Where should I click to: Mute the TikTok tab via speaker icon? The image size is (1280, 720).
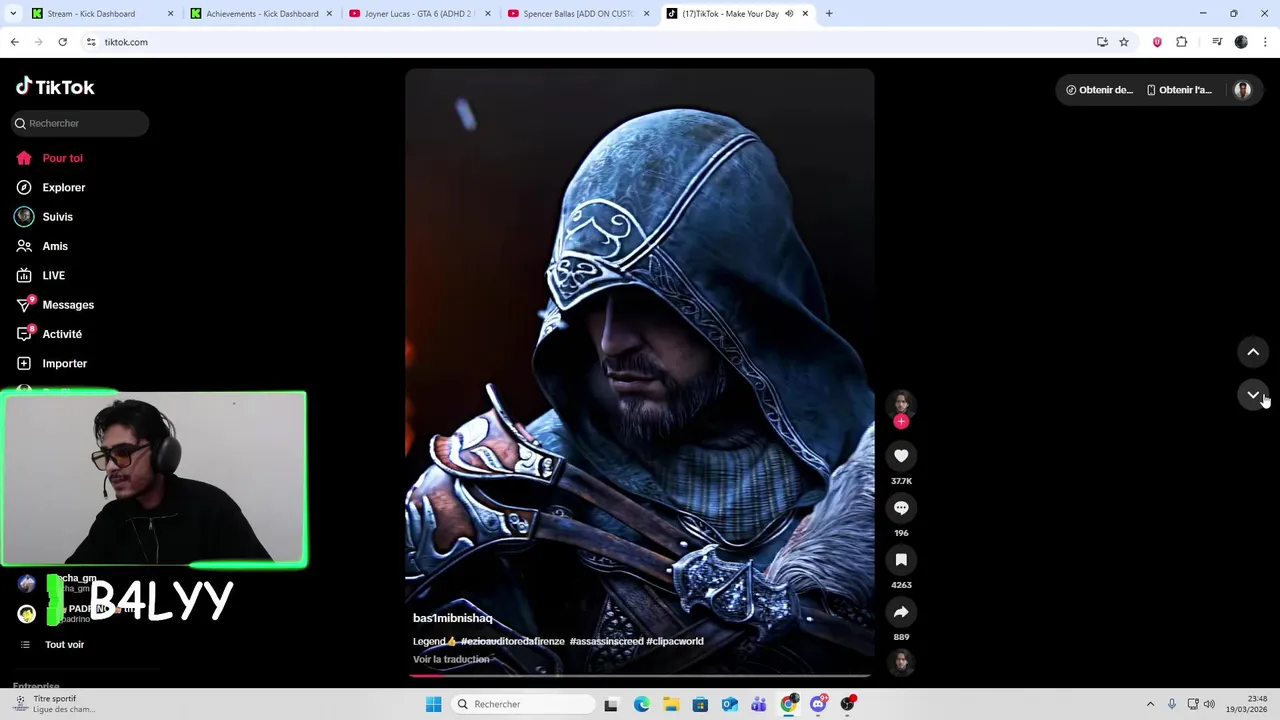pyautogui.click(x=789, y=14)
